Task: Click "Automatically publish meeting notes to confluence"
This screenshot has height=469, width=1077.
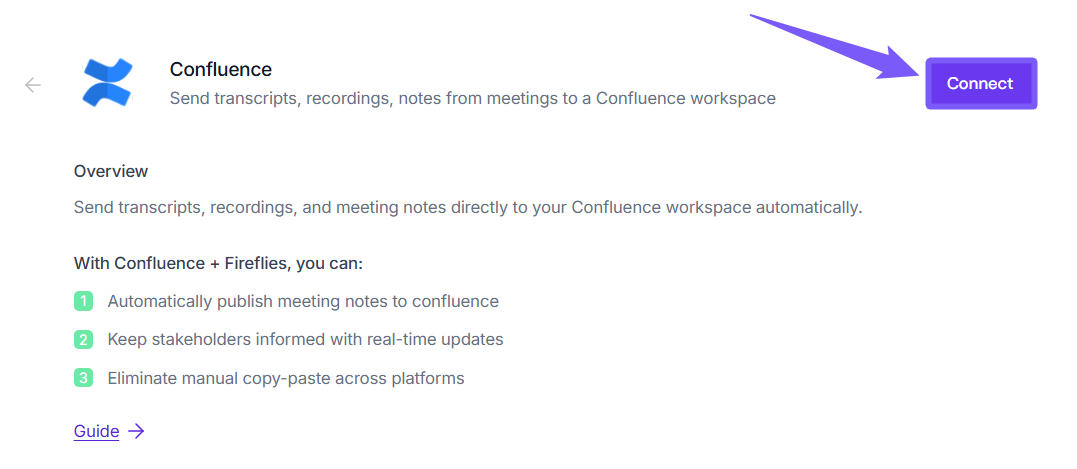Action: (303, 301)
